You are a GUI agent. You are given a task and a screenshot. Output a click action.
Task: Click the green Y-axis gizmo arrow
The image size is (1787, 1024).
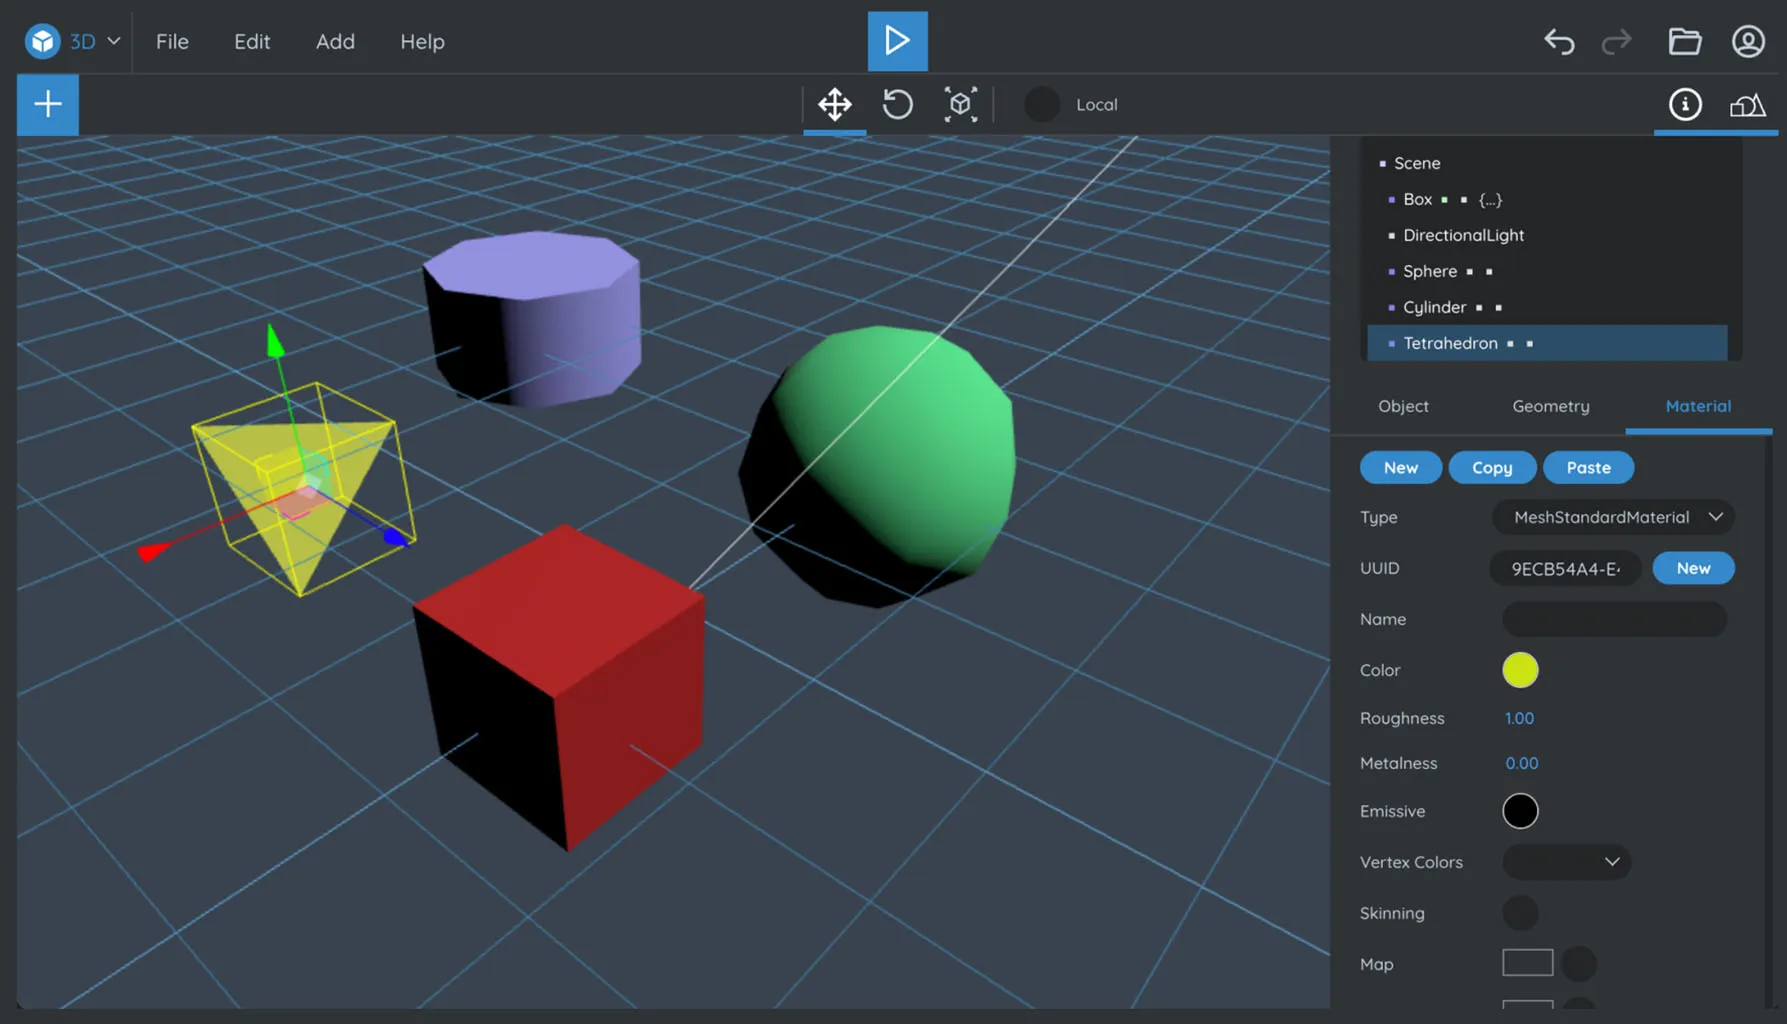[275, 342]
